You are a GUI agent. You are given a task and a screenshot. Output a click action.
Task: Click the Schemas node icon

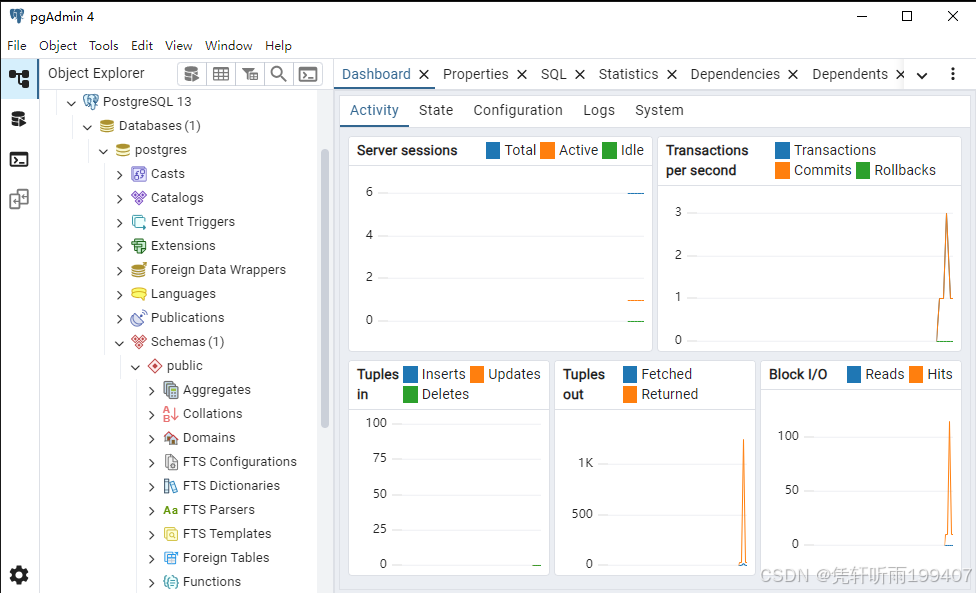tap(139, 342)
